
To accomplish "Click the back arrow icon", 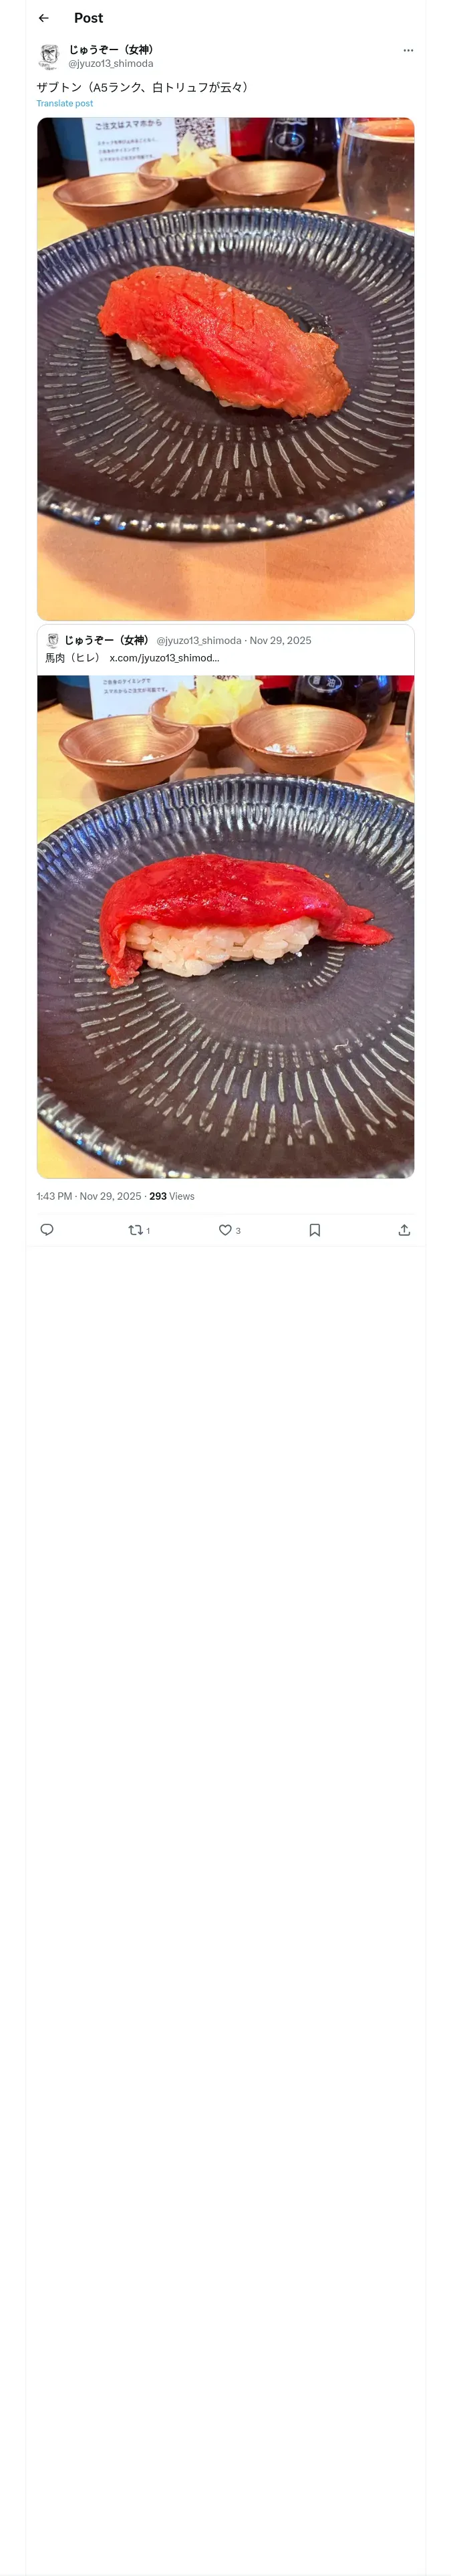I will click(x=43, y=18).
